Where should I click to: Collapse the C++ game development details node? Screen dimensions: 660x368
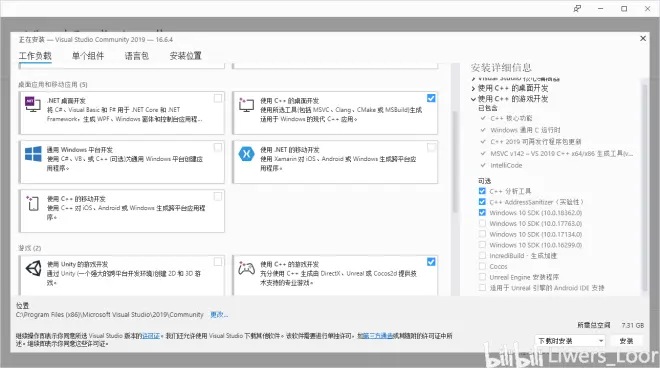[474, 99]
